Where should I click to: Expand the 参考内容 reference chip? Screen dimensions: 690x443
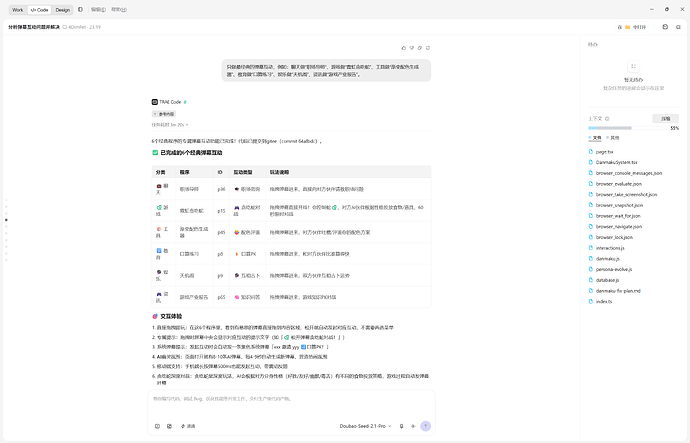tap(164, 114)
